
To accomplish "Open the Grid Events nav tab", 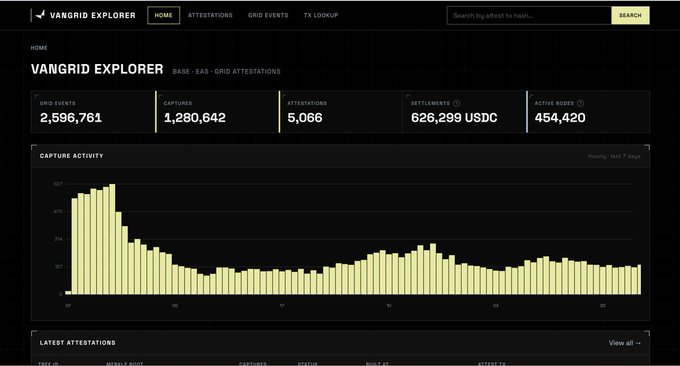I will (268, 15).
